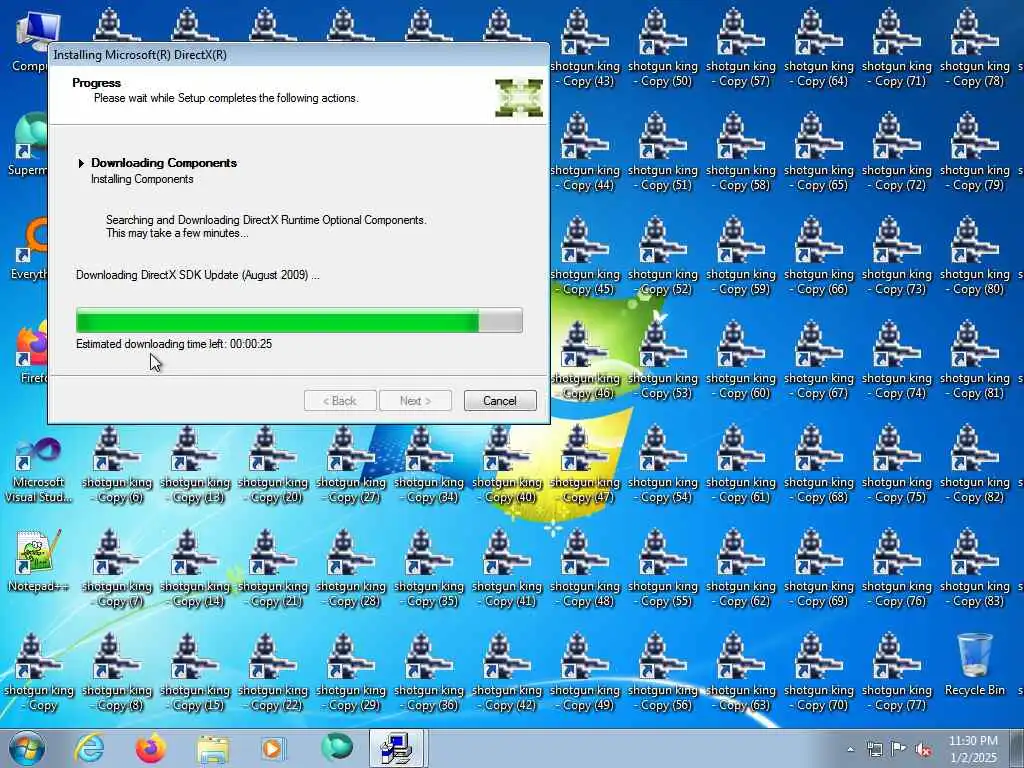
Task: Select the Downloading Components step arrow
Action: (x=81, y=163)
